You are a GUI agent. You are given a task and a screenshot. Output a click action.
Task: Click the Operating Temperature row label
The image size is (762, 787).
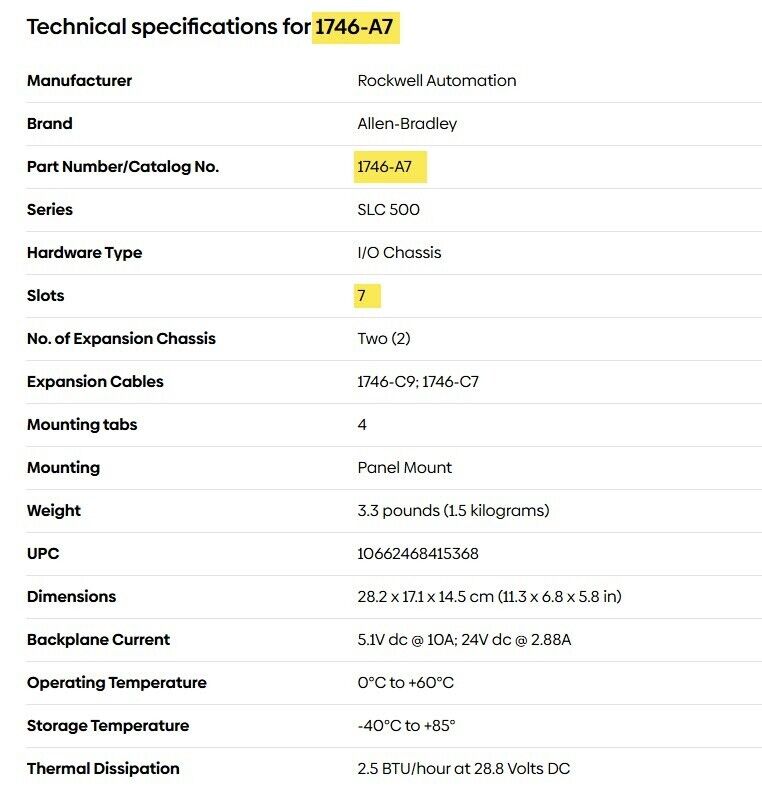pyautogui.click(x=117, y=683)
